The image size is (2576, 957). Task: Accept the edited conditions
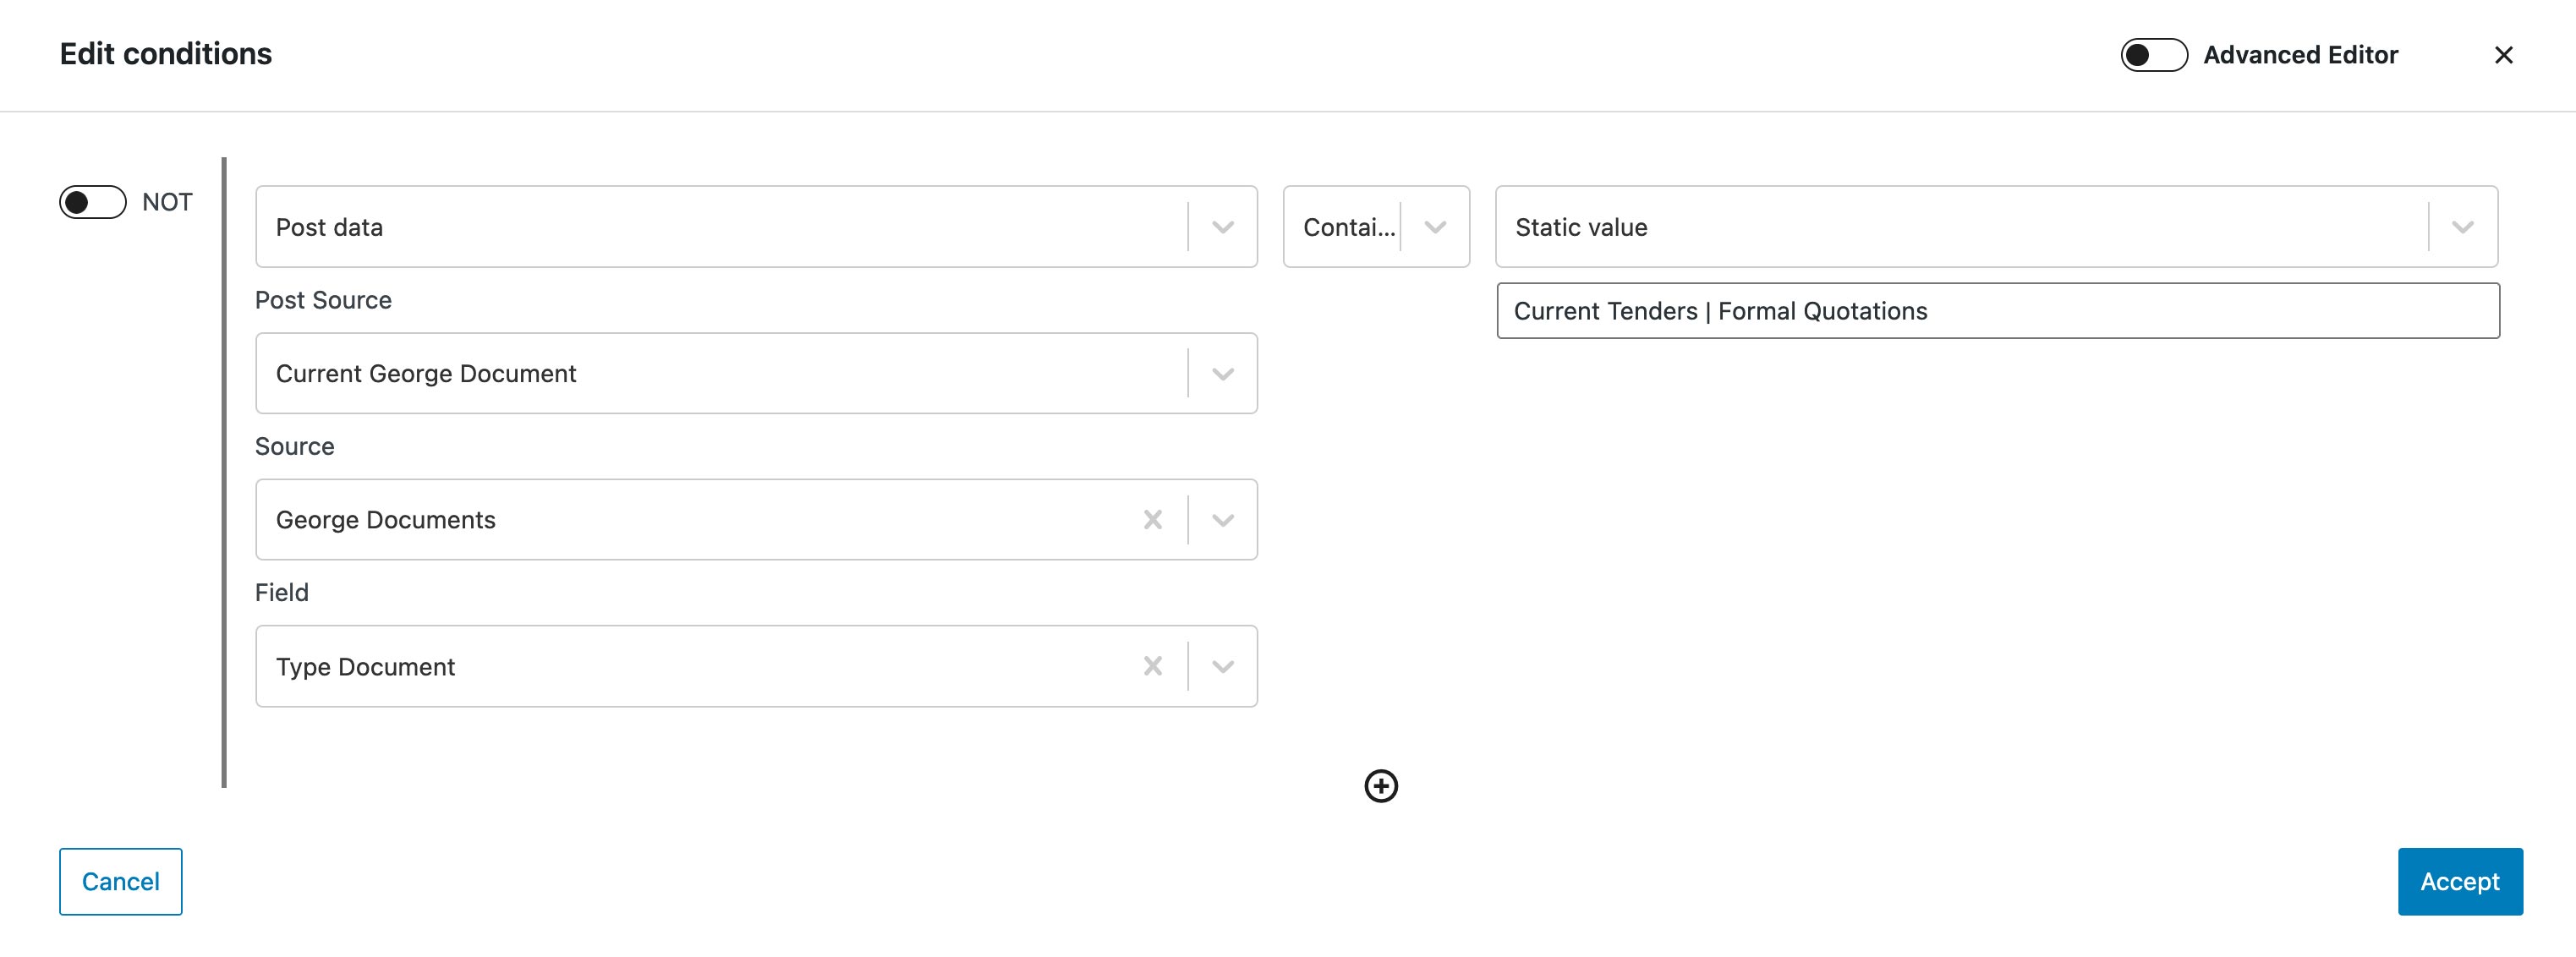click(2460, 881)
